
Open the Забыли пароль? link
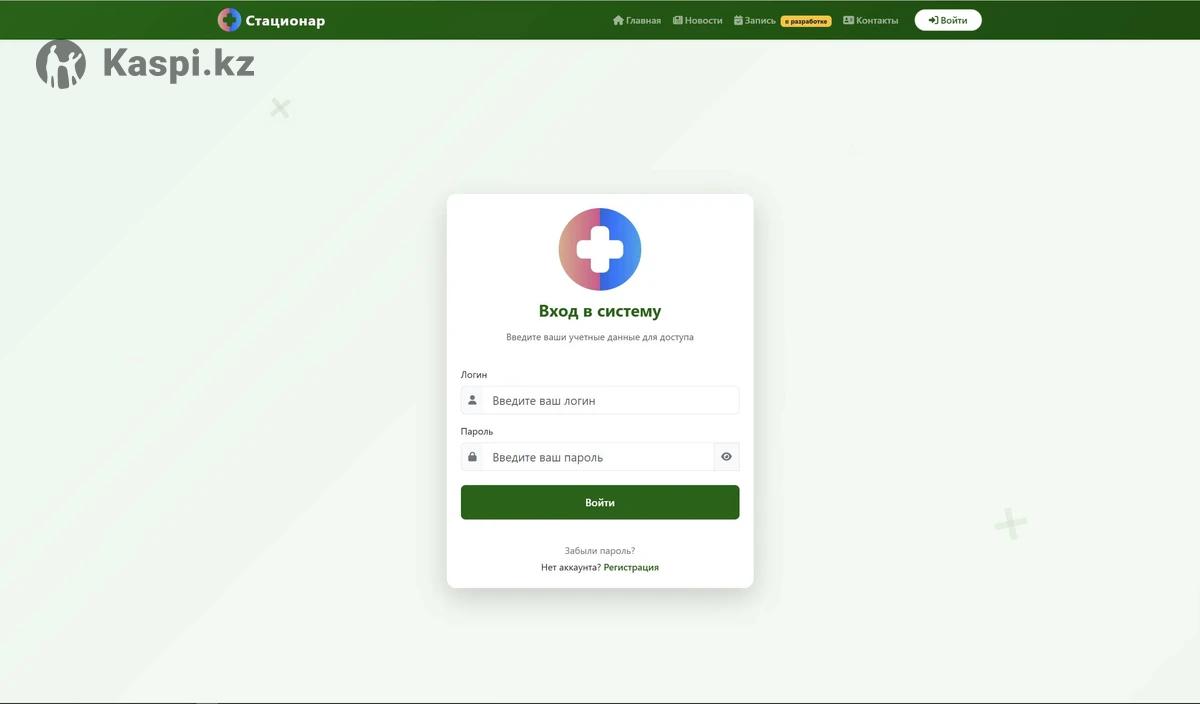[x=600, y=551]
